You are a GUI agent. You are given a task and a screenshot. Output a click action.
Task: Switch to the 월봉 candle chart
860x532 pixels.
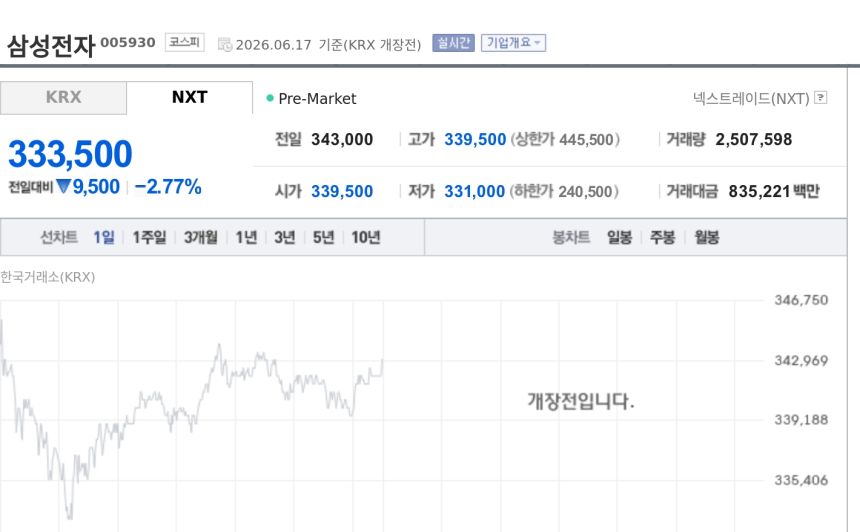pos(707,237)
